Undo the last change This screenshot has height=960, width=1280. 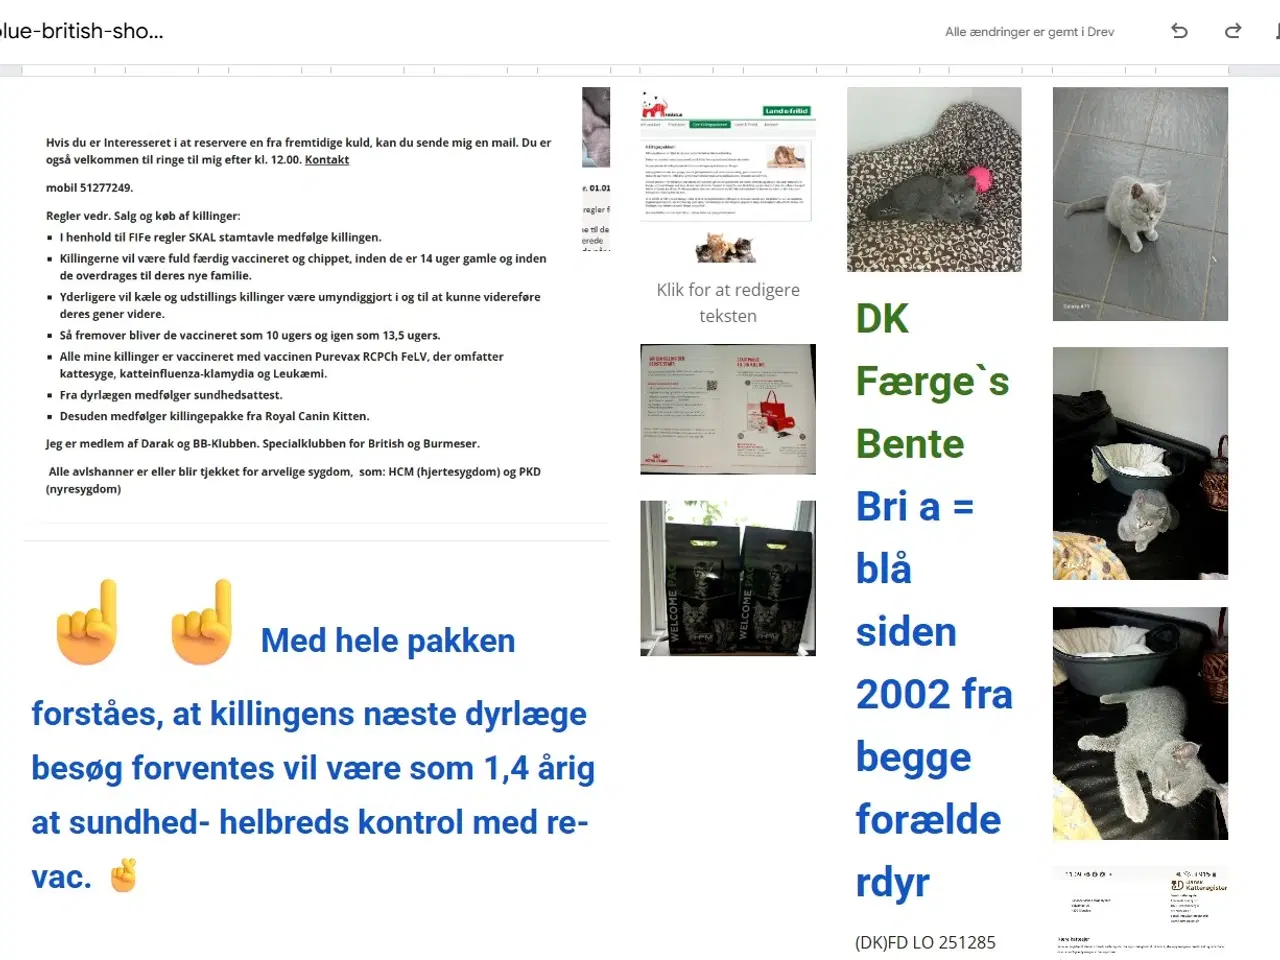pos(1179,31)
